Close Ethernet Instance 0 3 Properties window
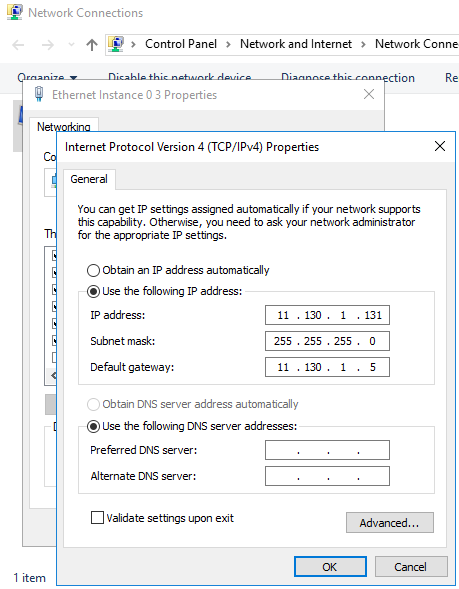The height and width of the screenshot is (589, 459). (x=369, y=94)
